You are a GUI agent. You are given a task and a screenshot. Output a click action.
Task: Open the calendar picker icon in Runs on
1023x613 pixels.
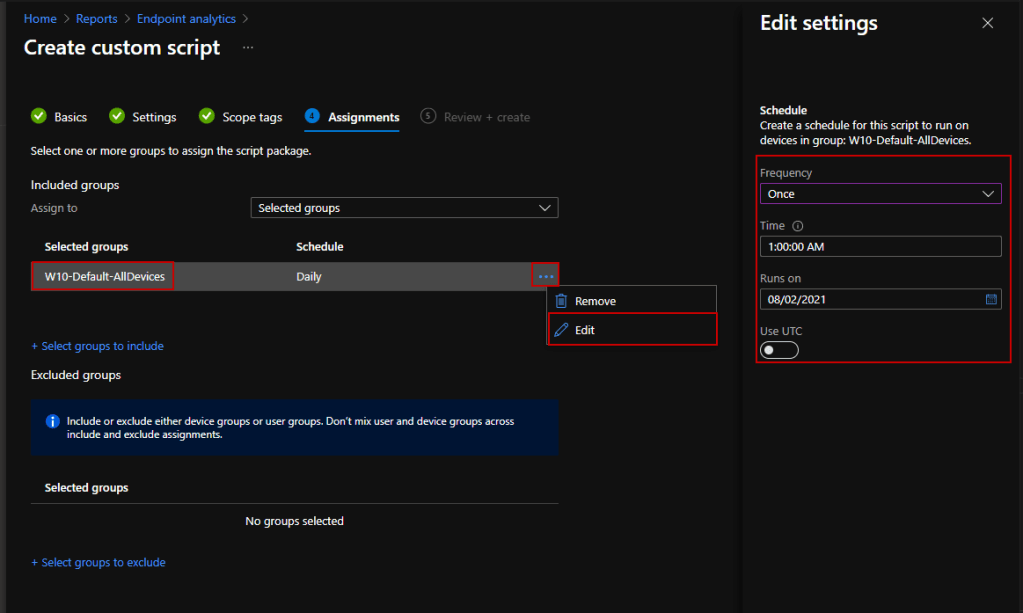point(991,299)
